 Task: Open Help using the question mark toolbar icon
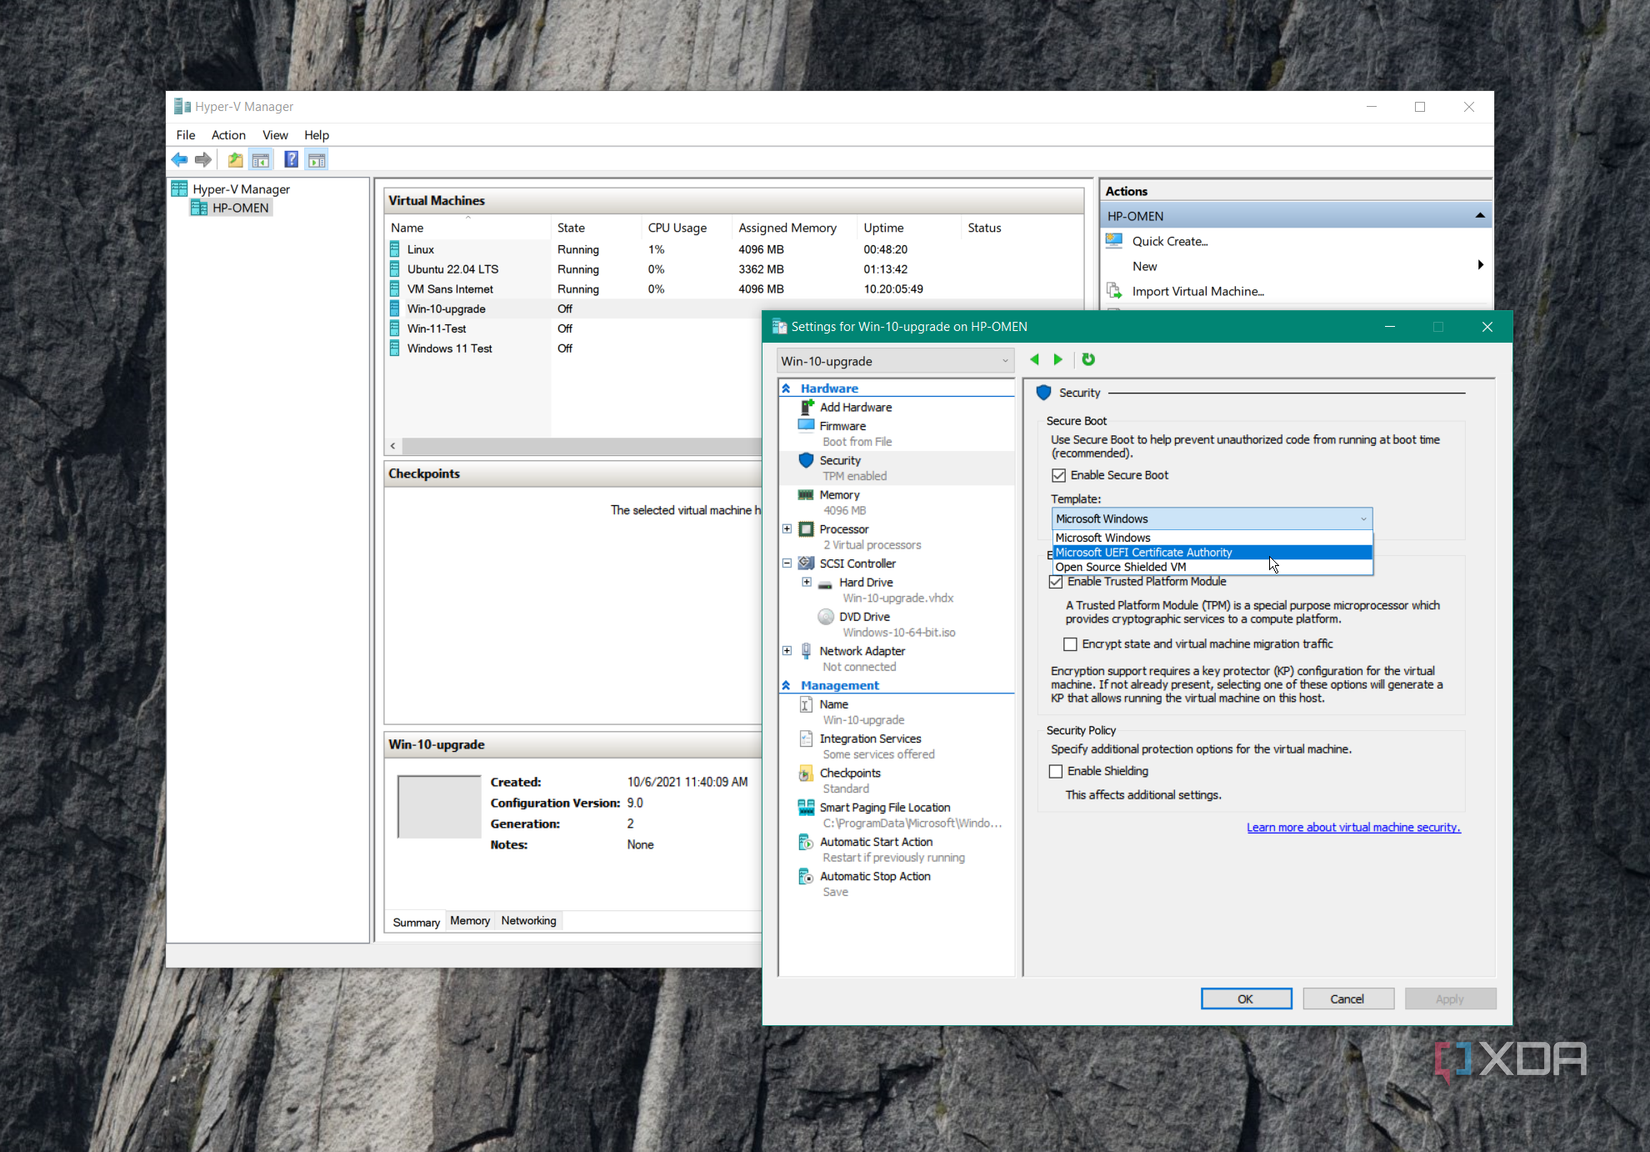(x=290, y=159)
